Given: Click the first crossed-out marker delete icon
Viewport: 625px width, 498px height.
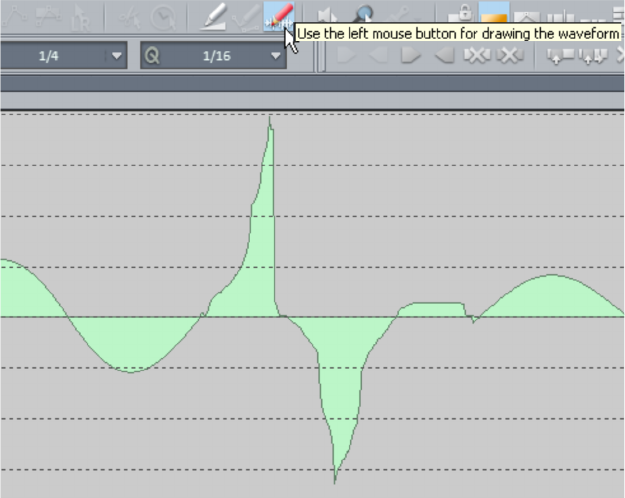Looking at the screenshot, I should point(477,55).
